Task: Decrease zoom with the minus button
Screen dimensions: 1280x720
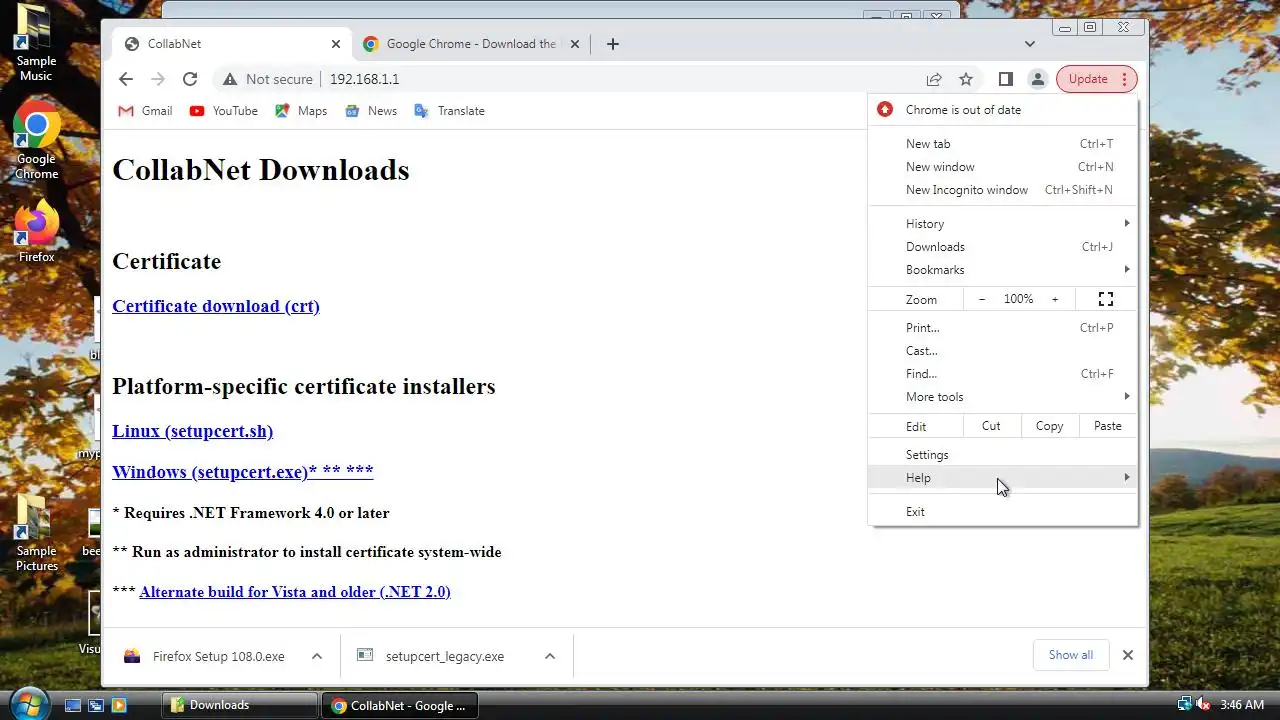Action: 982,299
